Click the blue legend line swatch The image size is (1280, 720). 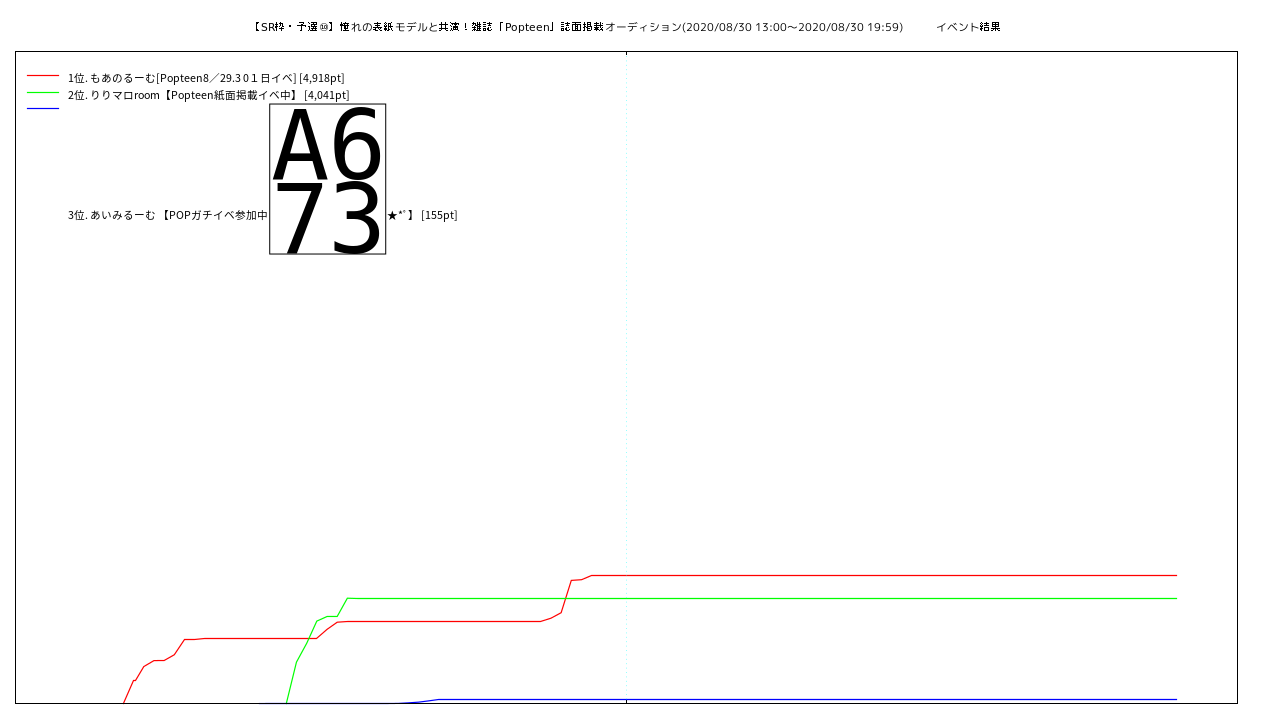click(43, 108)
